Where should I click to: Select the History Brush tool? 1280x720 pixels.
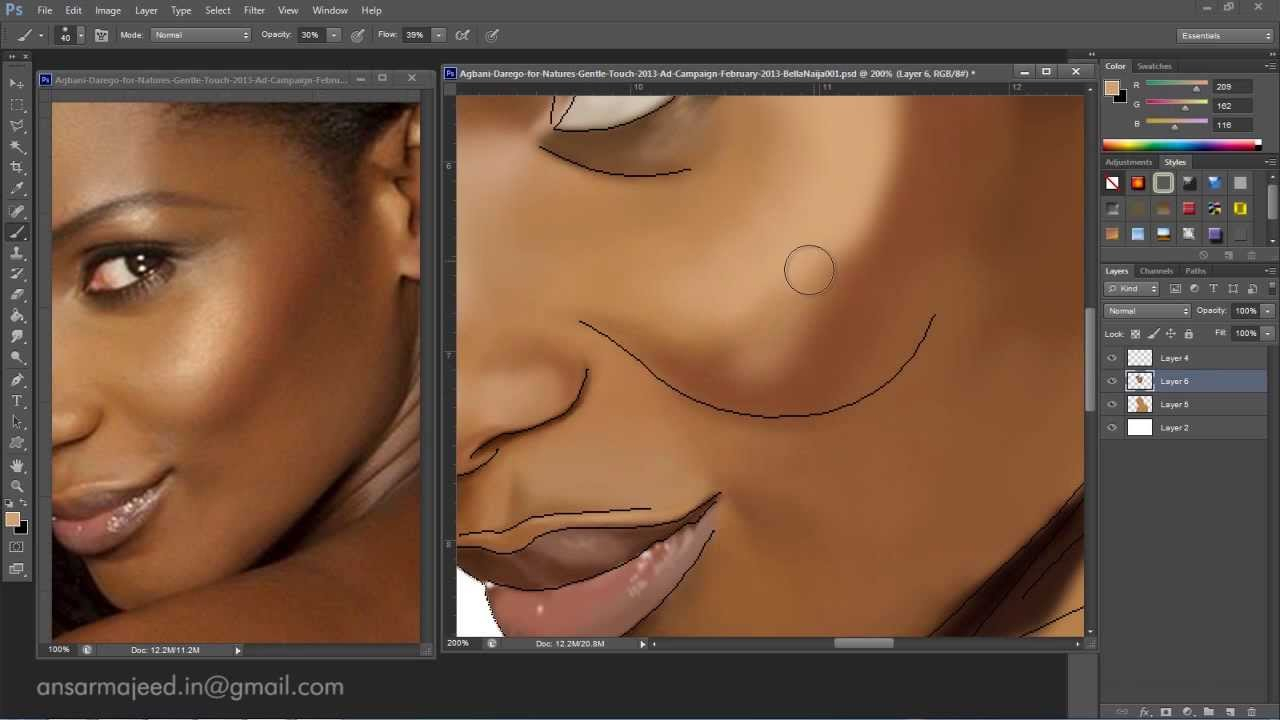[x=17, y=274]
